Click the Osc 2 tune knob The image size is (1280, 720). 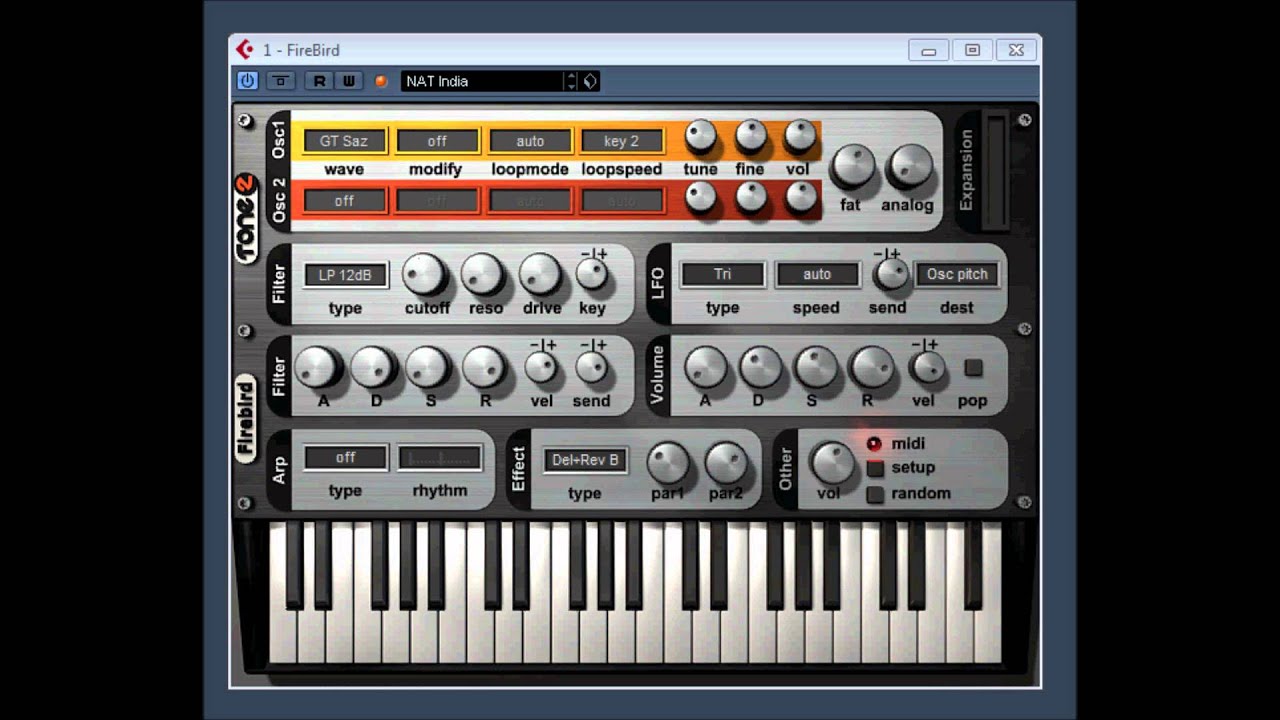[x=701, y=198]
